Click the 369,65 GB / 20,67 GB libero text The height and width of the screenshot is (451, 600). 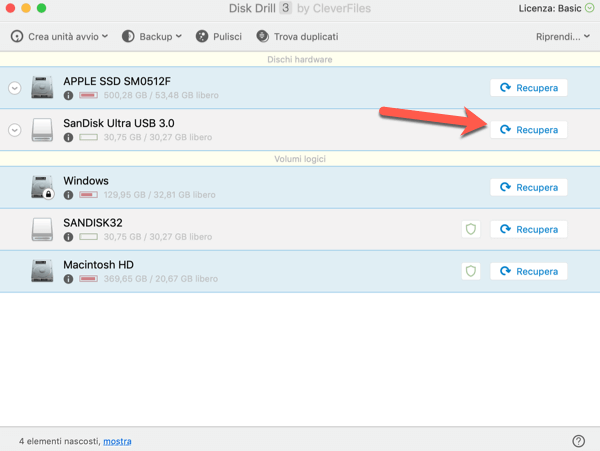coord(161,279)
